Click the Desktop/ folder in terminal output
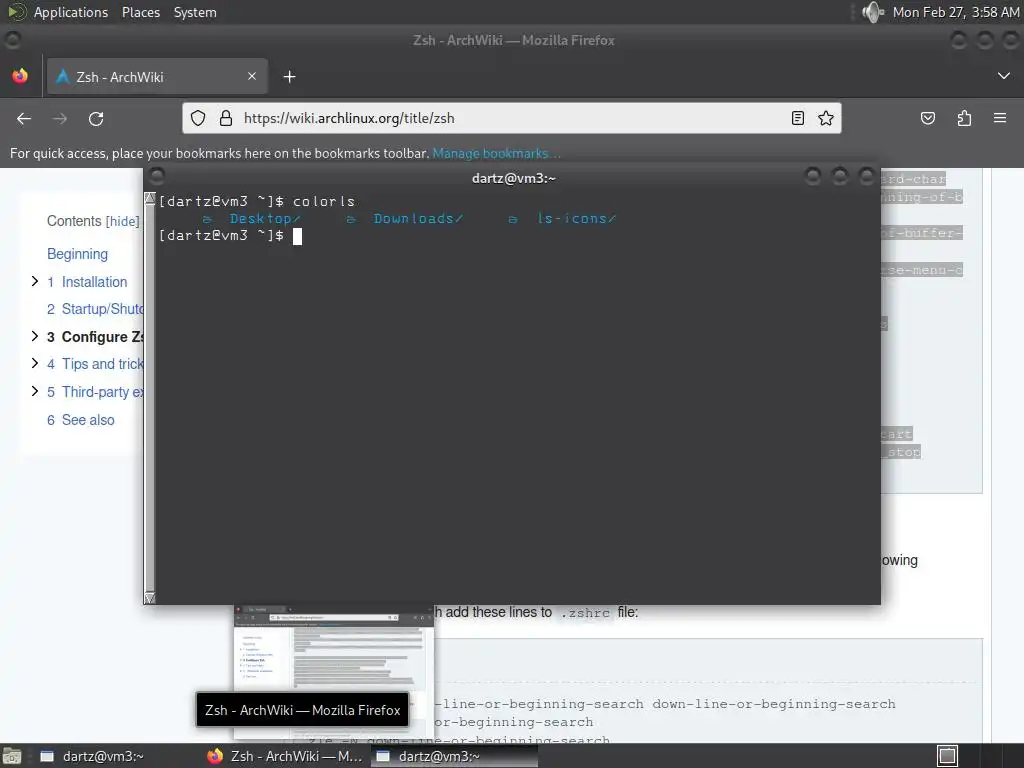The image size is (1024, 768). (x=264, y=219)
